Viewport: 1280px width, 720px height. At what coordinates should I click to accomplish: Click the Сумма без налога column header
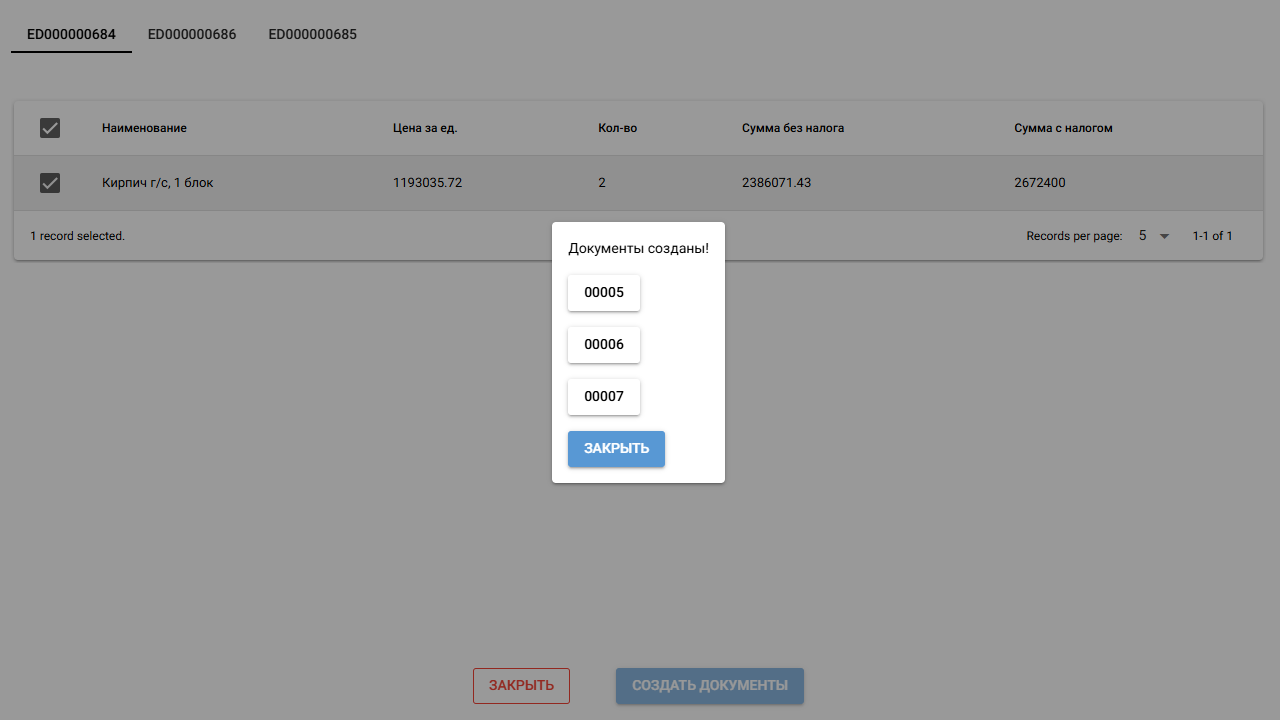[x=793, y=128]
